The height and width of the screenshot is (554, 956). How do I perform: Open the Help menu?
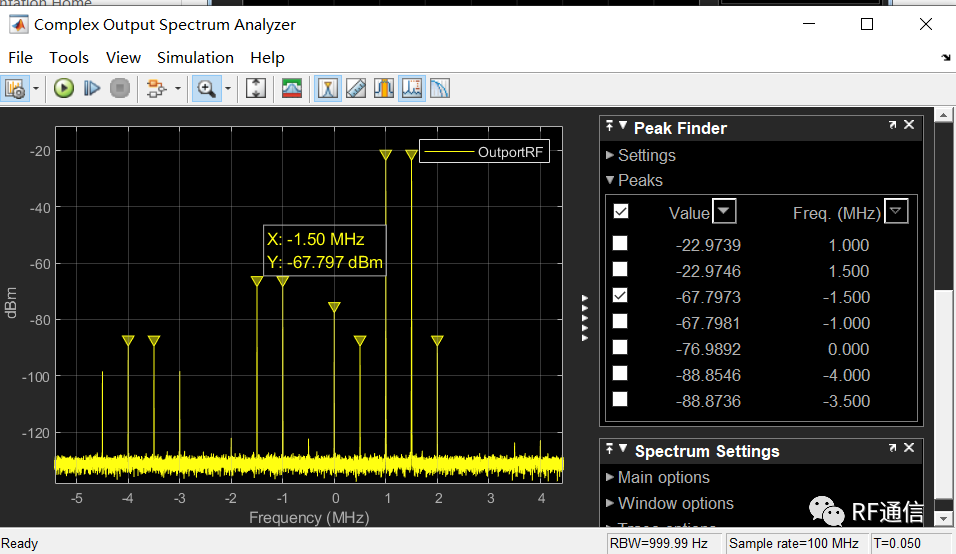point(267,57)
